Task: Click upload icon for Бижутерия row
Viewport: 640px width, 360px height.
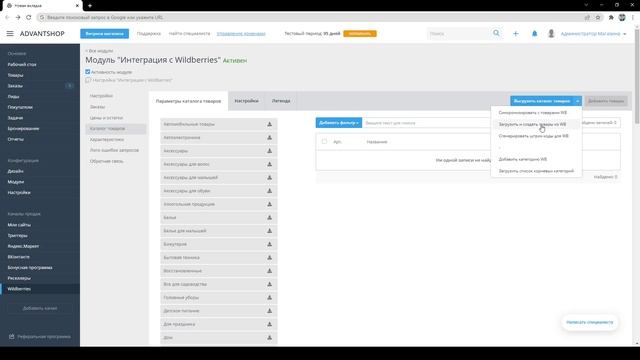Action: tap(269, 244)
